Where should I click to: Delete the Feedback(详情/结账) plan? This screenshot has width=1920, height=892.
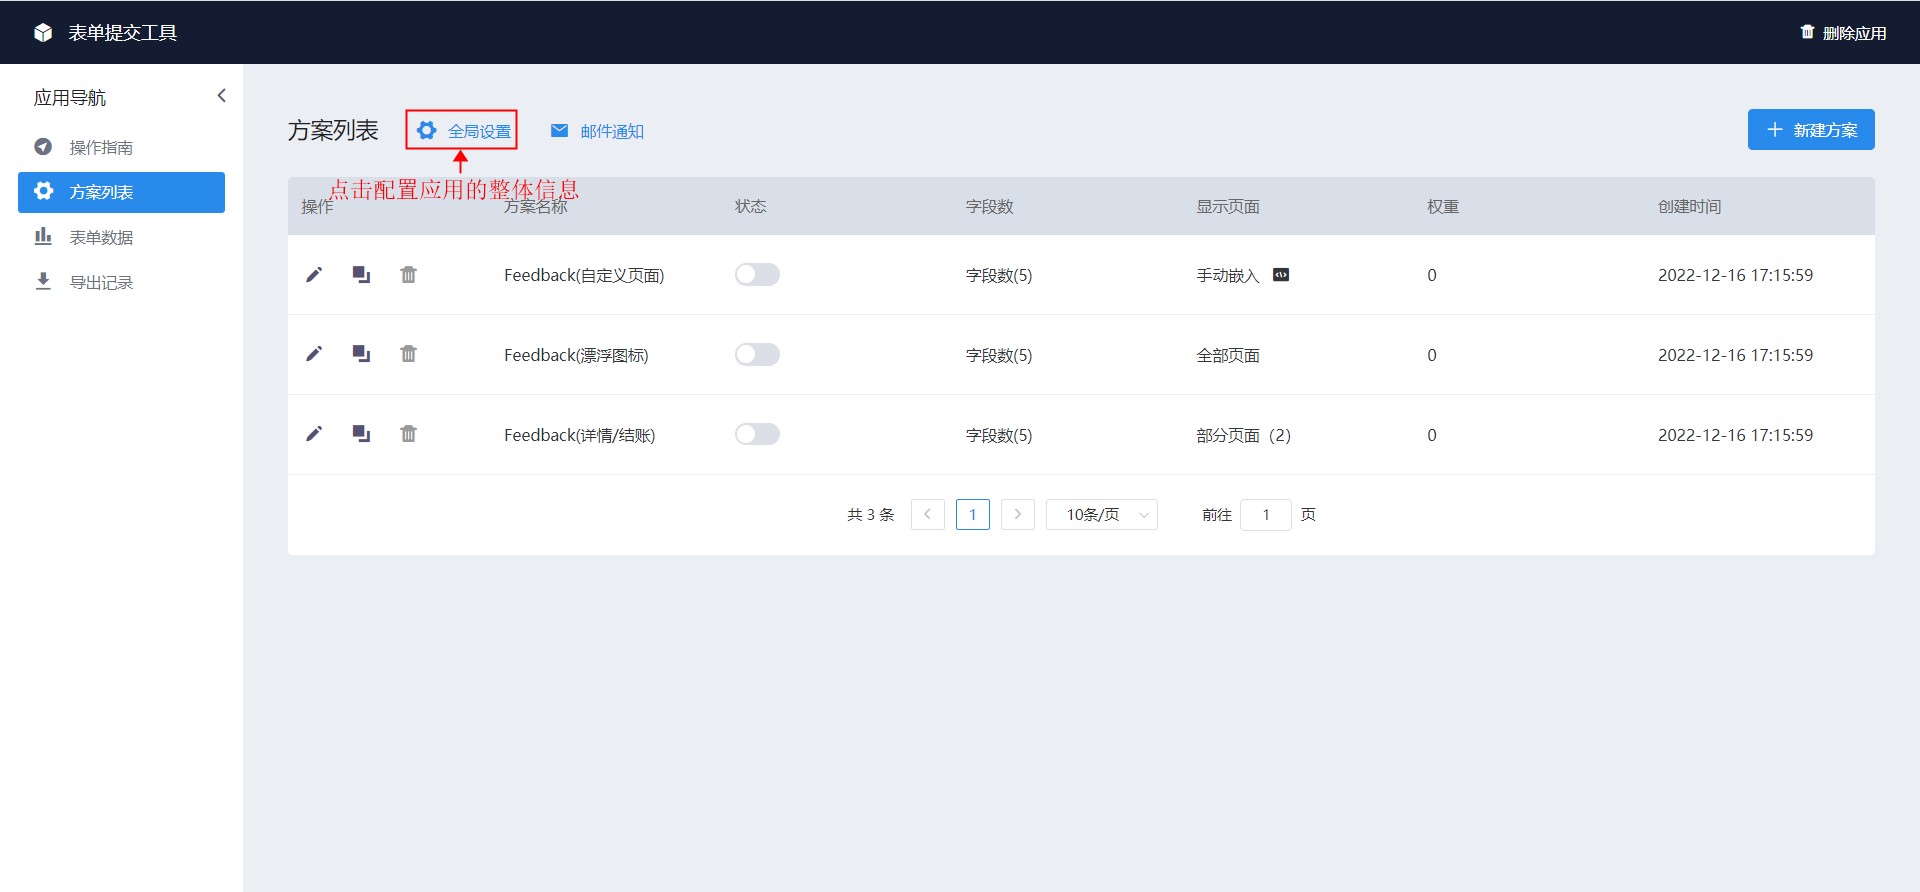click(408, 434)
